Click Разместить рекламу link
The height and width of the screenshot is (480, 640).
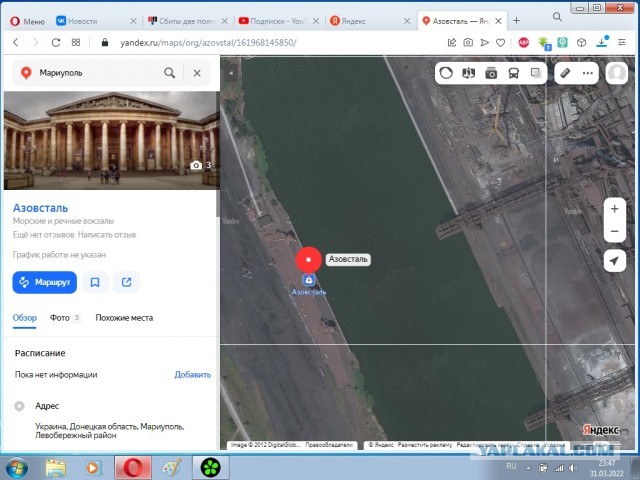pos(425,445)
